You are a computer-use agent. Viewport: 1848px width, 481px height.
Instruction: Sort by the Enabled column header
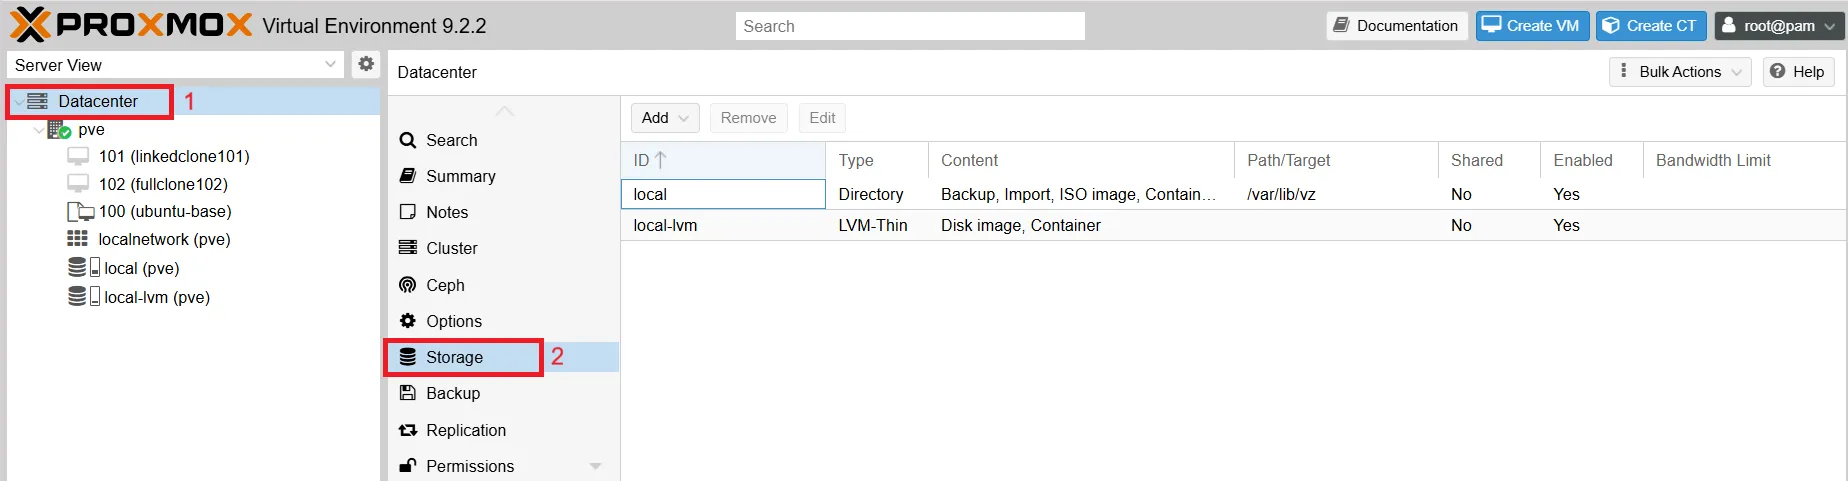(x=1592, y=160)
